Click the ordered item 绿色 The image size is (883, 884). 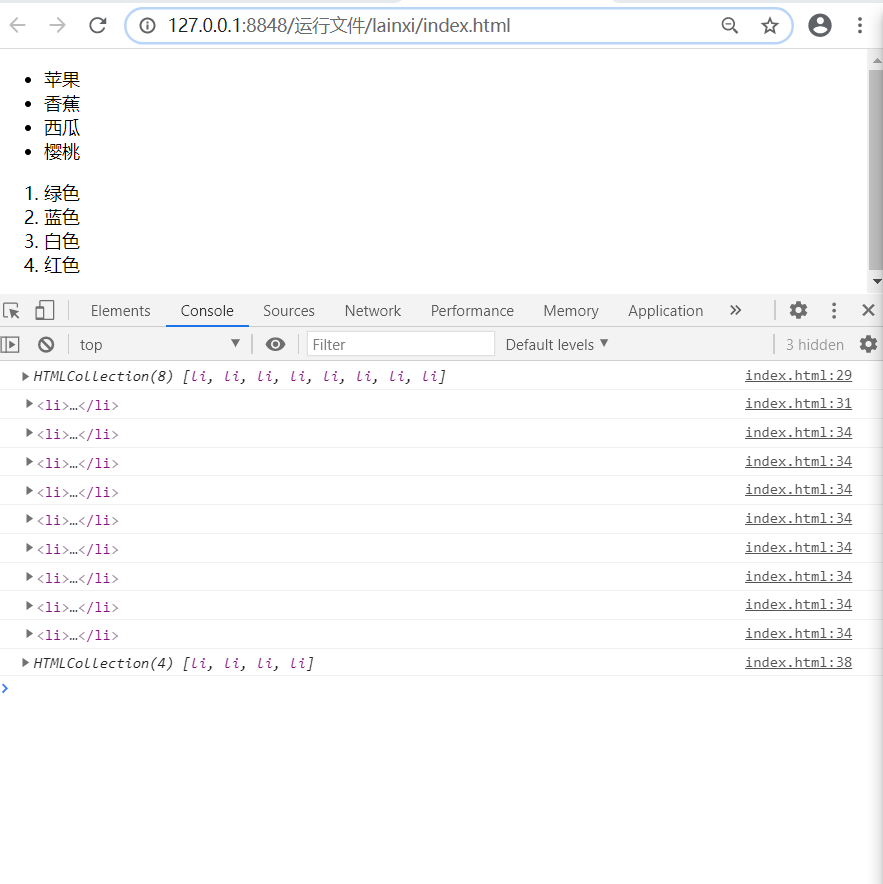(62, 193)
